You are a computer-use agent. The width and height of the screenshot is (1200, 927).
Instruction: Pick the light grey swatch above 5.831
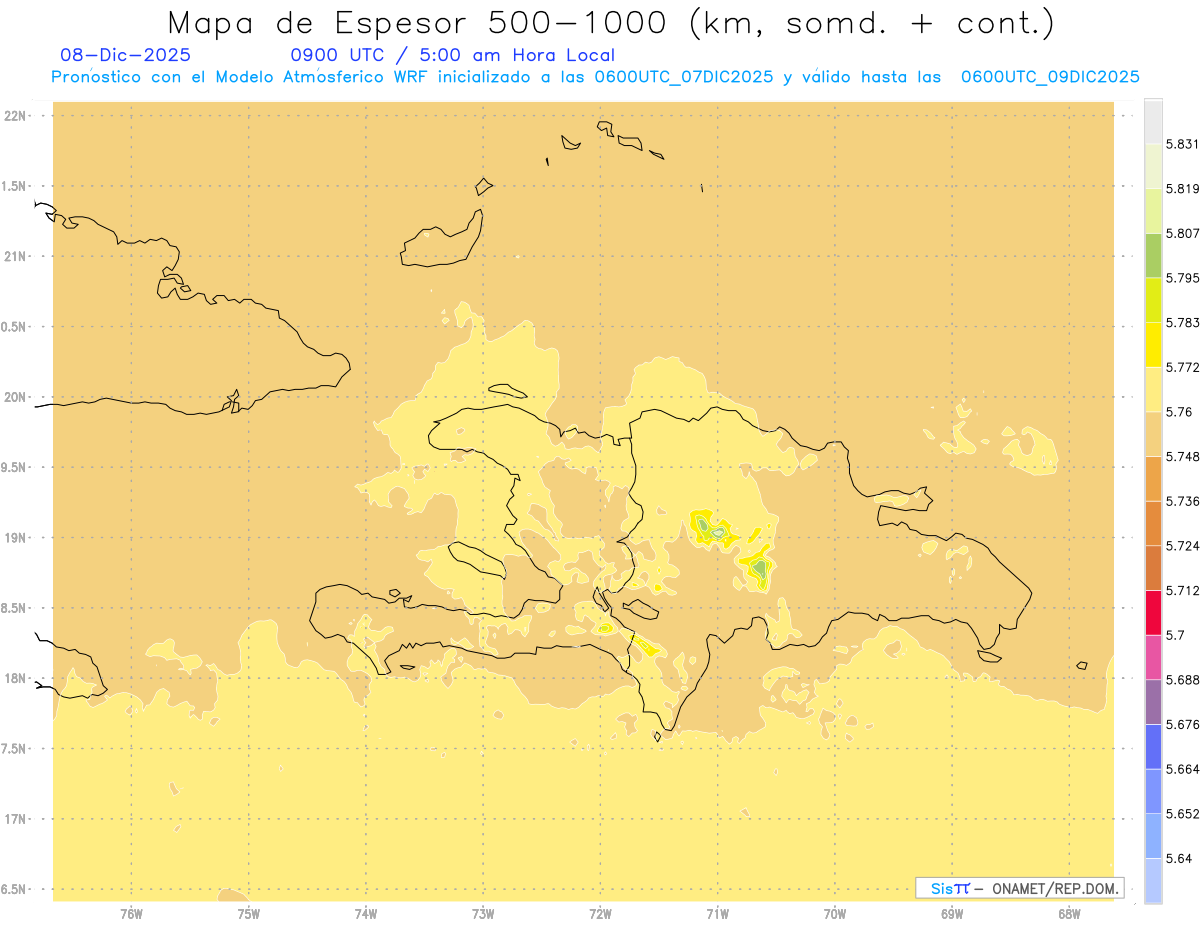pos(1153,121)
